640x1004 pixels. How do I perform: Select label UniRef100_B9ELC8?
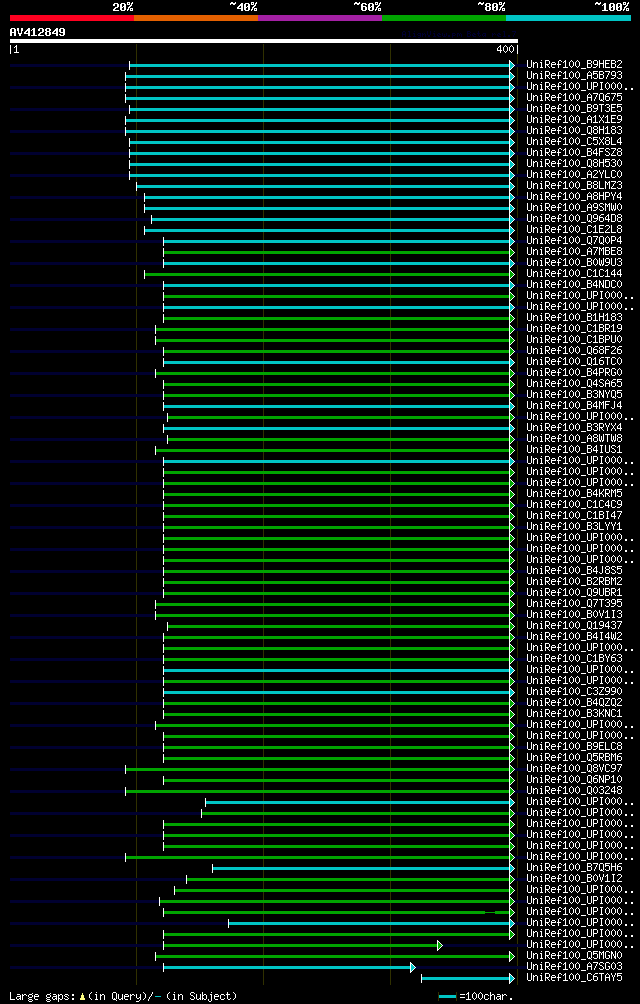(x=573, y=746)
